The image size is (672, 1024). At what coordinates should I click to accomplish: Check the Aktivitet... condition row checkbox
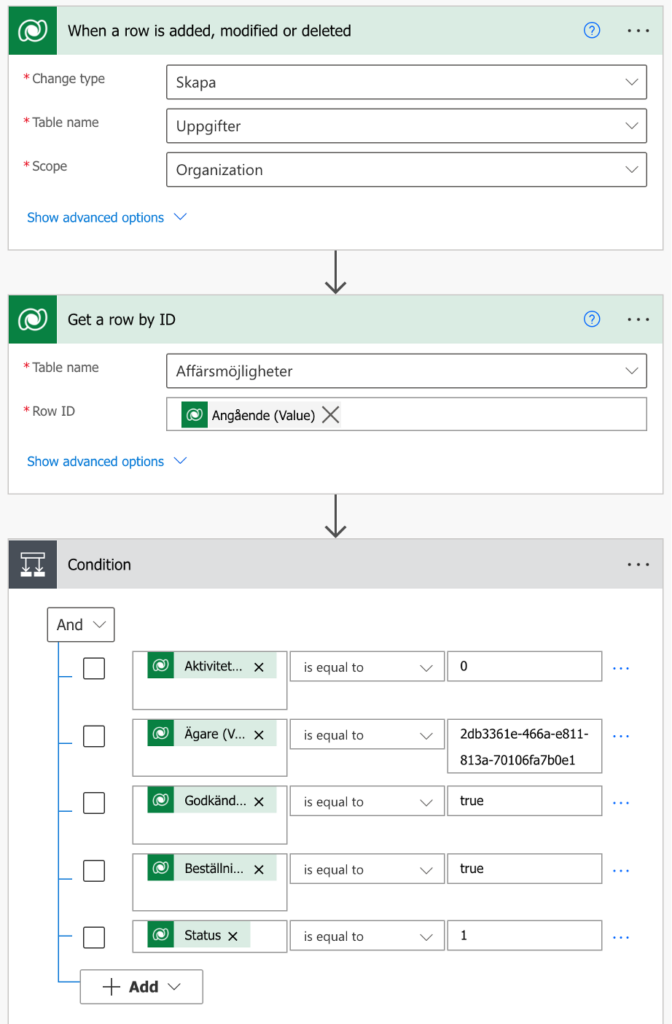point(94,668)
